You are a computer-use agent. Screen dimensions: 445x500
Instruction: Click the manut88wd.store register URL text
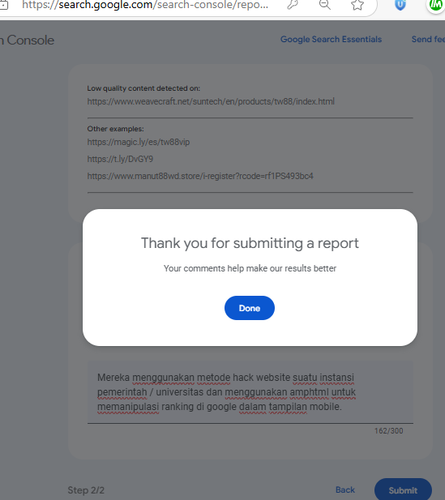(200, 176)
